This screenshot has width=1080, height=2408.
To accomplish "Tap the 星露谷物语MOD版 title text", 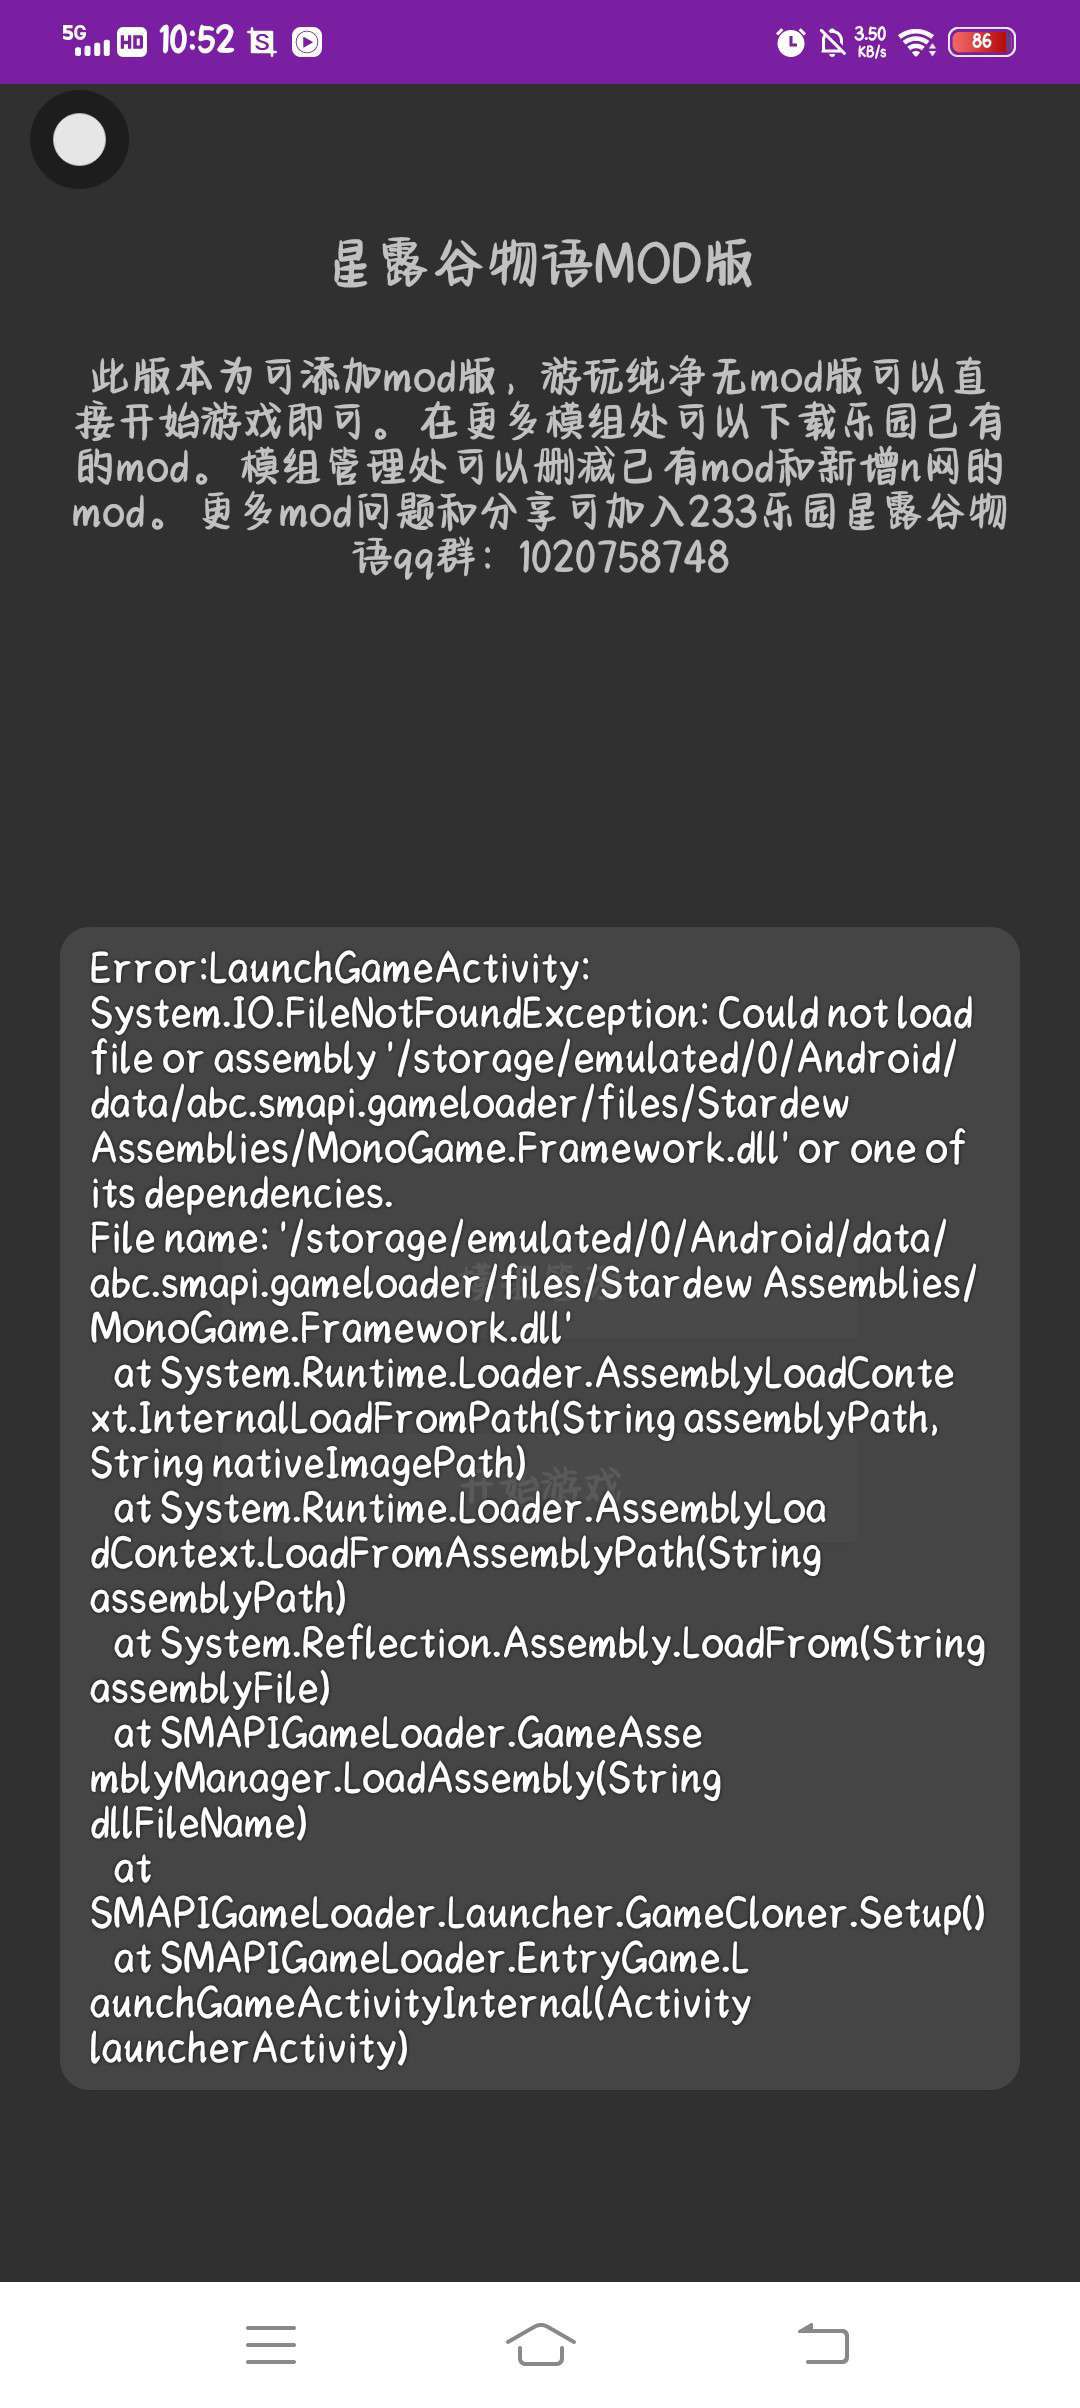I will pos(541,264).
